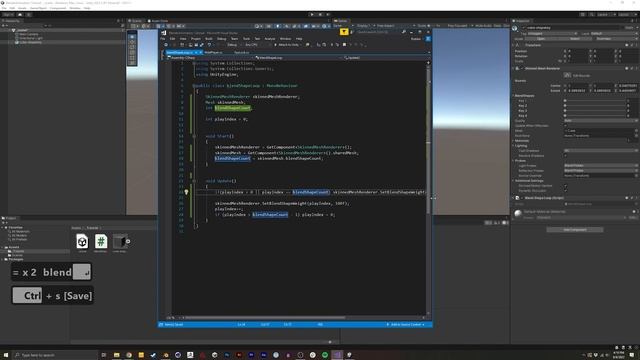Toggle Update When Offscreen checkbox
The height and width of the screenshot is (360, 640).
(x=566, y=126)
